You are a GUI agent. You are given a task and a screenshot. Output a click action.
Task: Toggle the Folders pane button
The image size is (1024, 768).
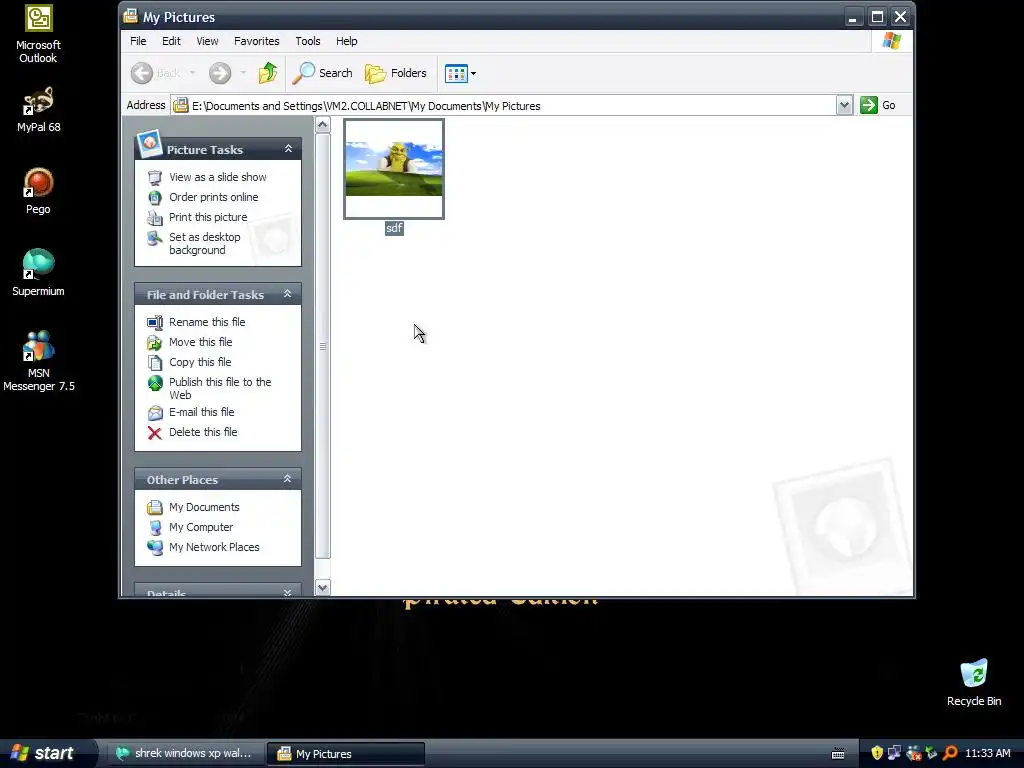tap(396, 73)
